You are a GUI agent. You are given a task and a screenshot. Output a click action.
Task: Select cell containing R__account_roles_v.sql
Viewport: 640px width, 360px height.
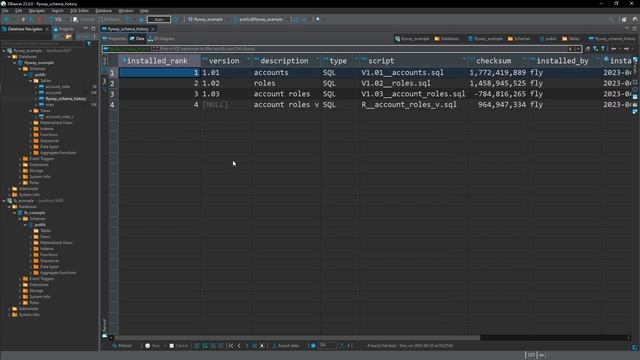point(413,104)
